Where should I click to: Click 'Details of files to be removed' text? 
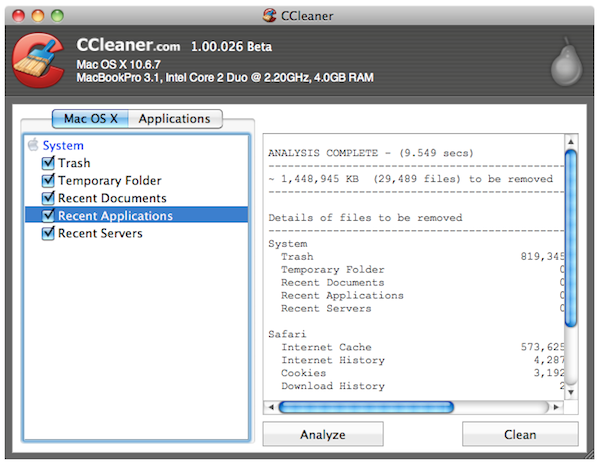tap(365, 218)
